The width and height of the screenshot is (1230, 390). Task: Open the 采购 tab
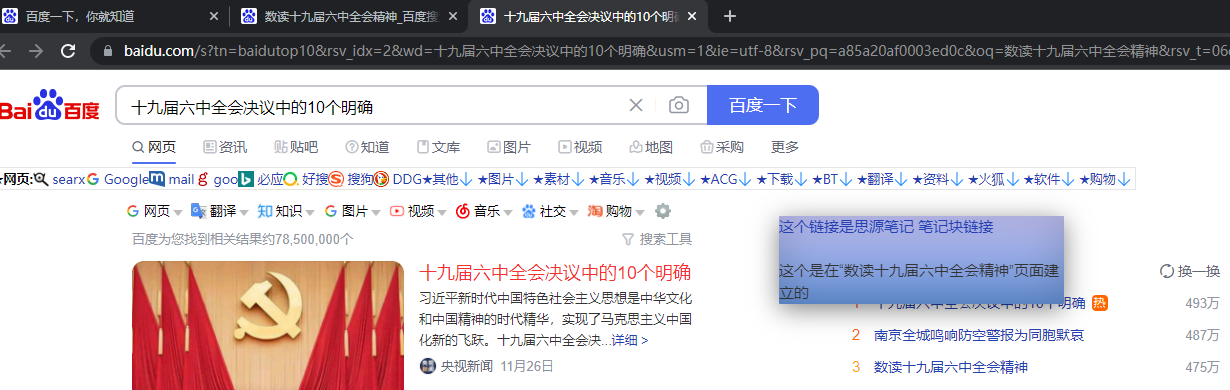722,147
